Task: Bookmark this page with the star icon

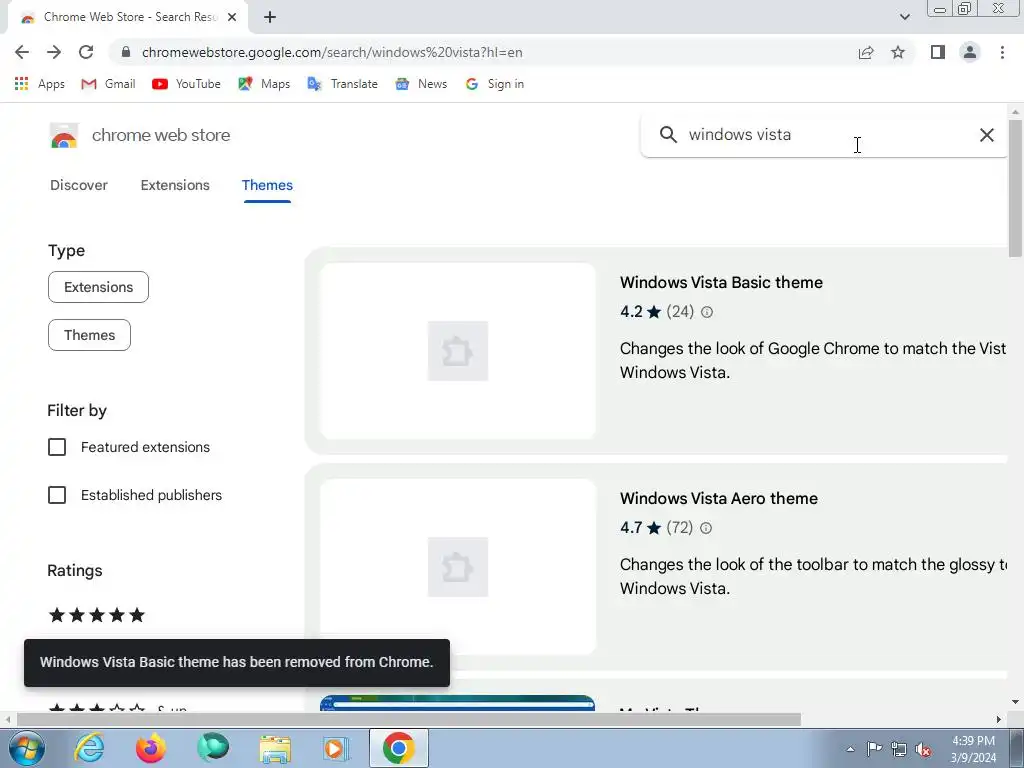Action: click(x=898, y=52)
